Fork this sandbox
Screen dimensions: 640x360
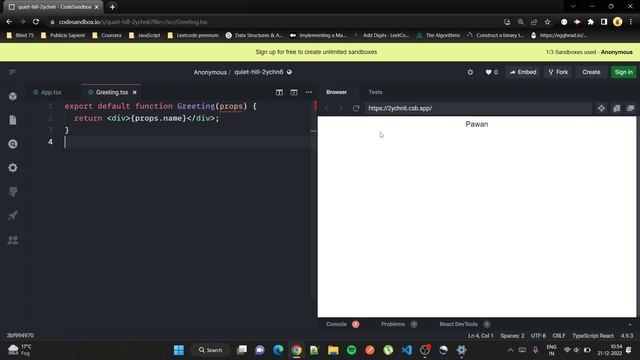coord(558,72)
